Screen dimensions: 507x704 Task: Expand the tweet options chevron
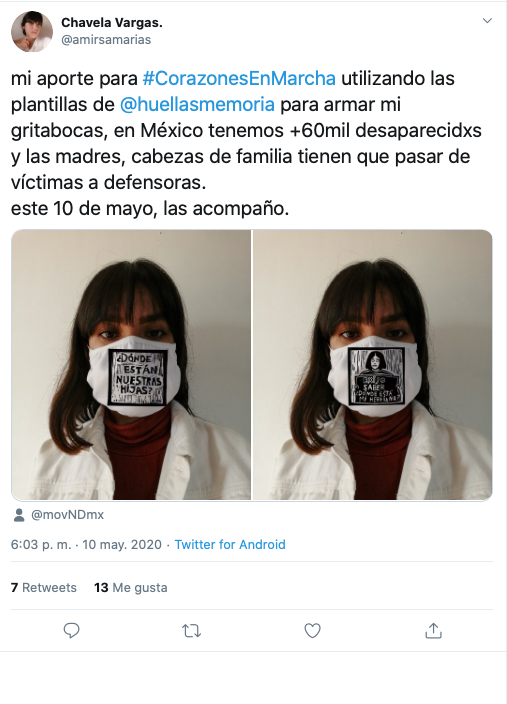[487, 21]
